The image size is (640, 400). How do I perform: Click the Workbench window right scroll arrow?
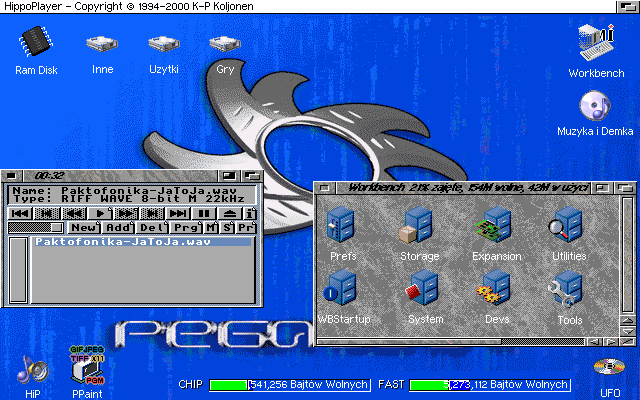[611, 342]
